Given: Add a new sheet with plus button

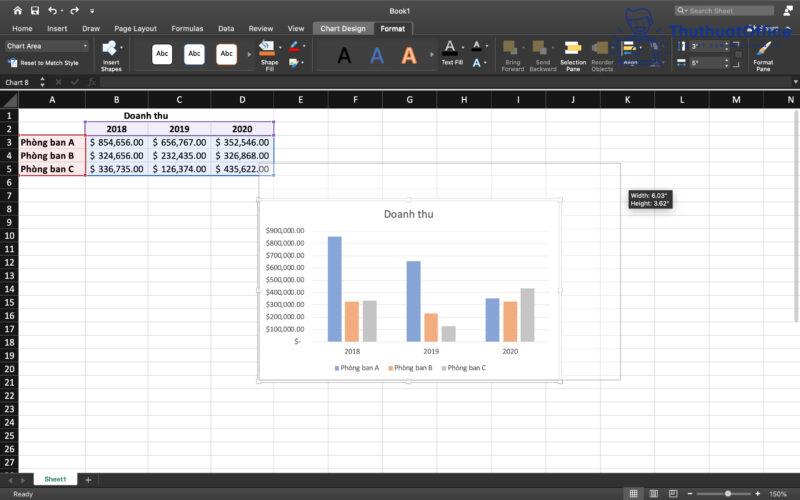Looking at the screenshot, I should (88, 480).
